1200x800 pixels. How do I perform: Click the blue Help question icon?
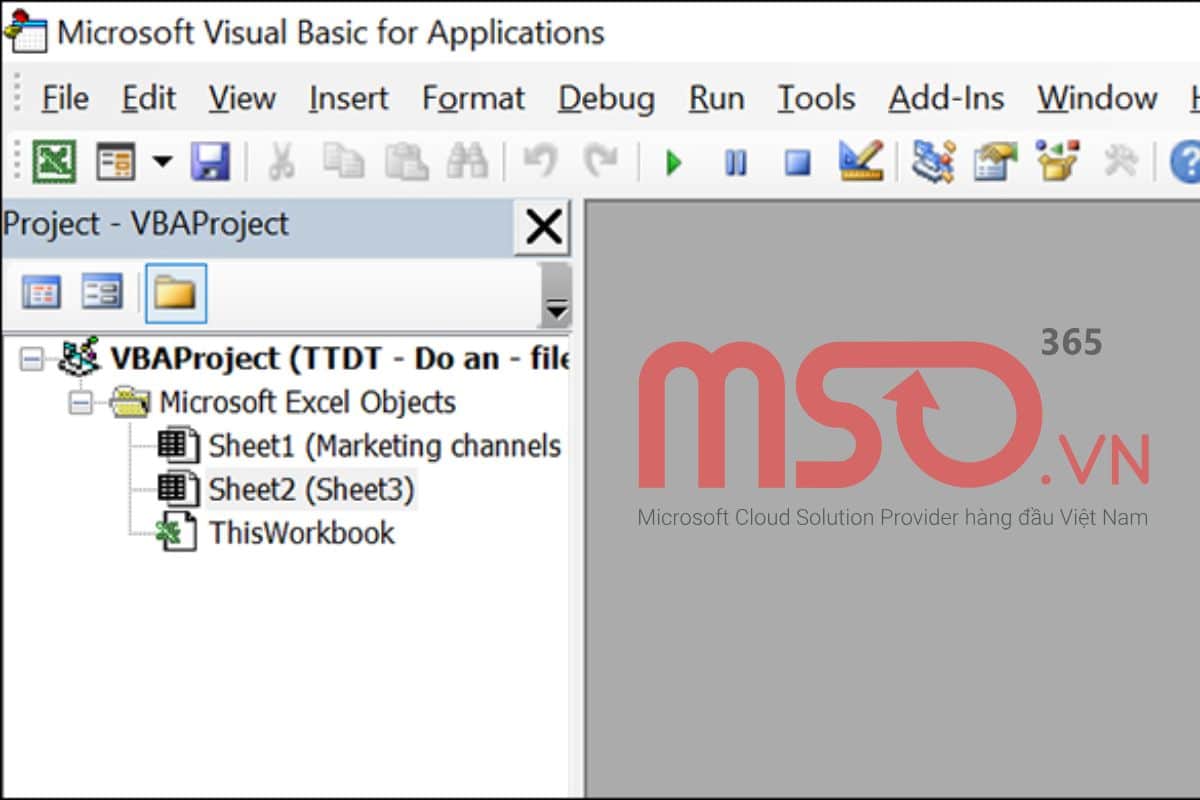[x=1186, y=161]
